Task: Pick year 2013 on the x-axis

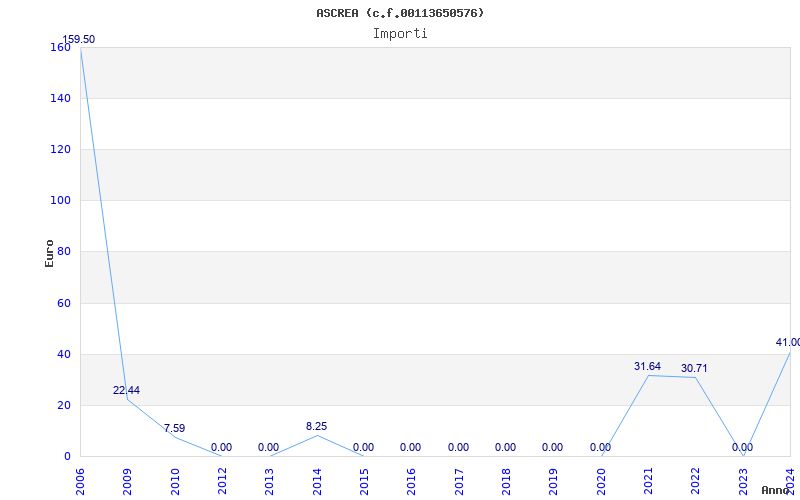Action: 270,482
